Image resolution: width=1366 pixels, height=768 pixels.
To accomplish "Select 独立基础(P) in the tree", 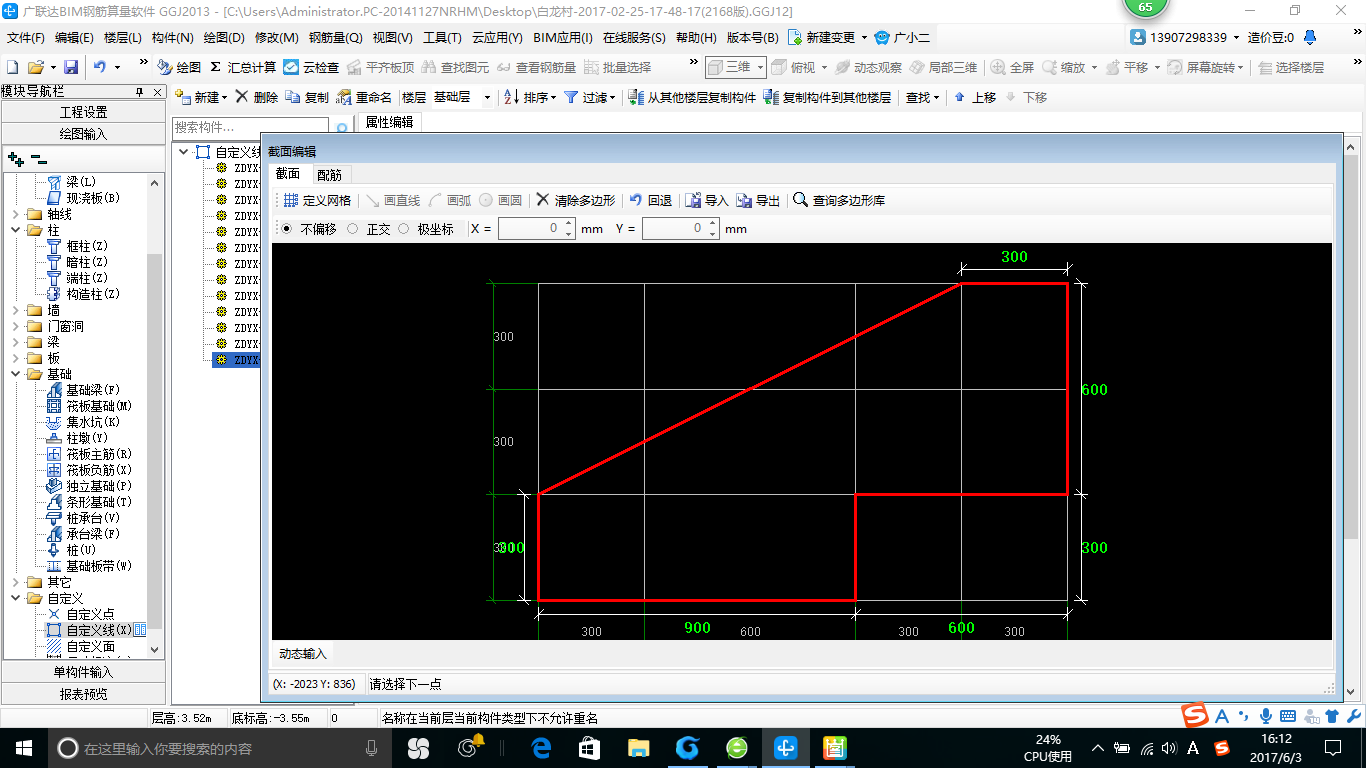I will [x=98, y=486].
